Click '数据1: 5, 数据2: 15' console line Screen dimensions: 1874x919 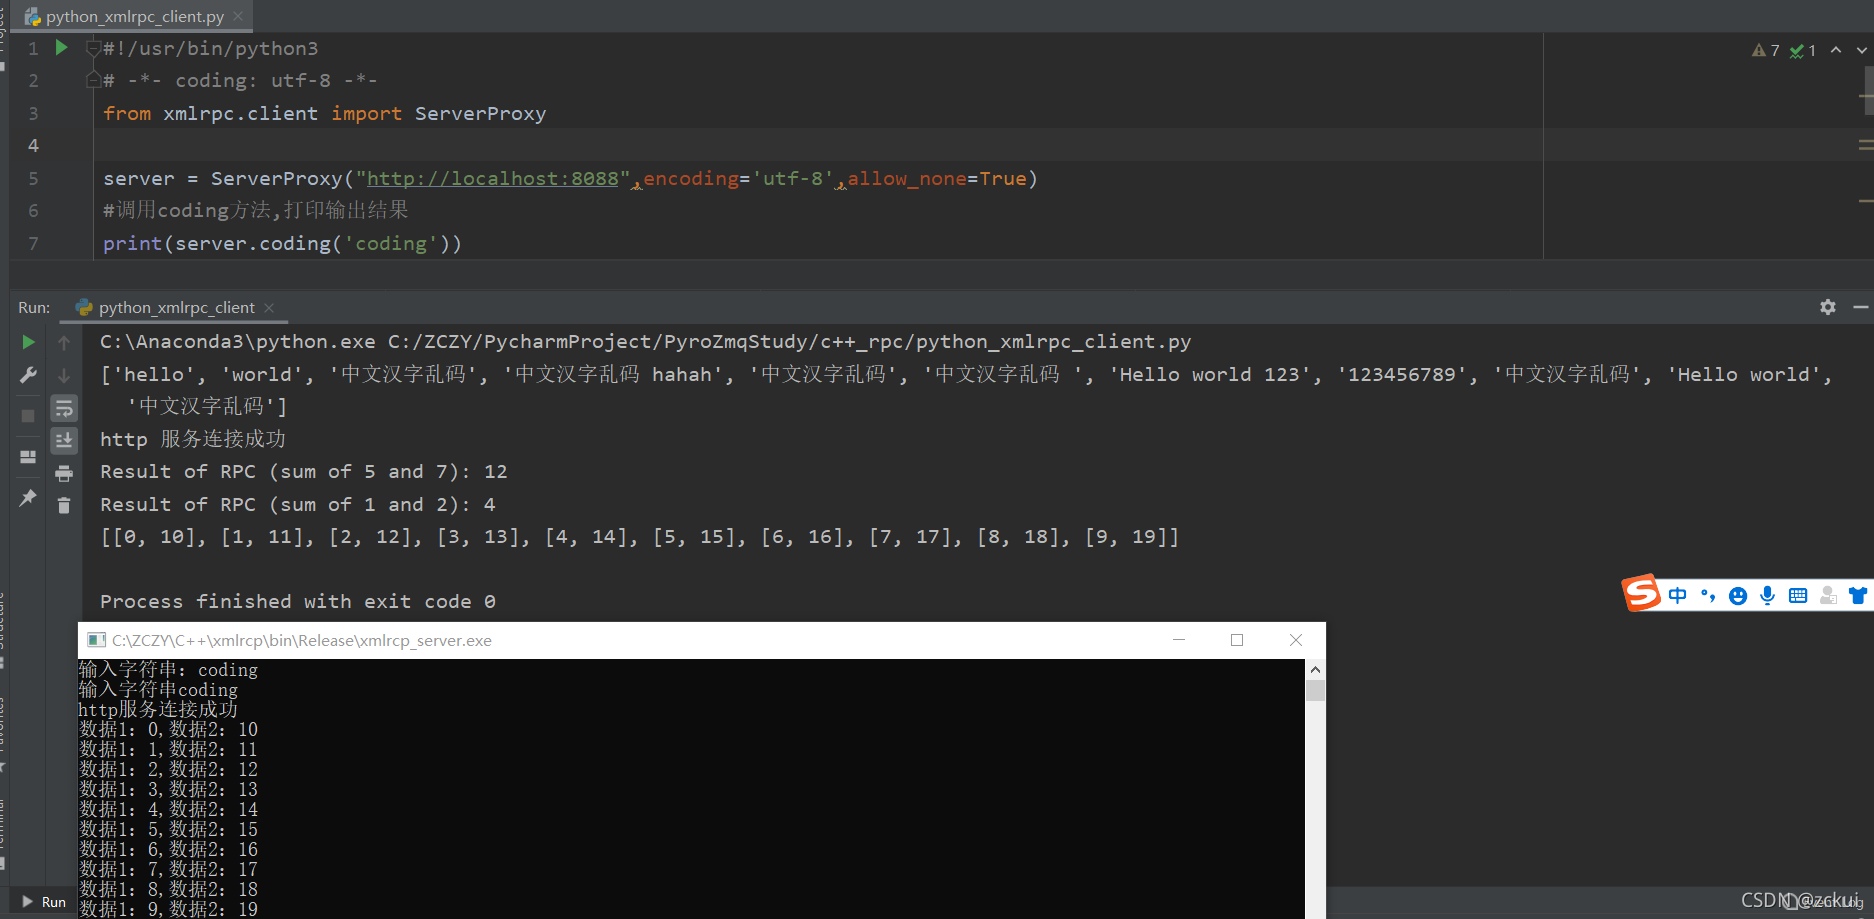(169, 830)
